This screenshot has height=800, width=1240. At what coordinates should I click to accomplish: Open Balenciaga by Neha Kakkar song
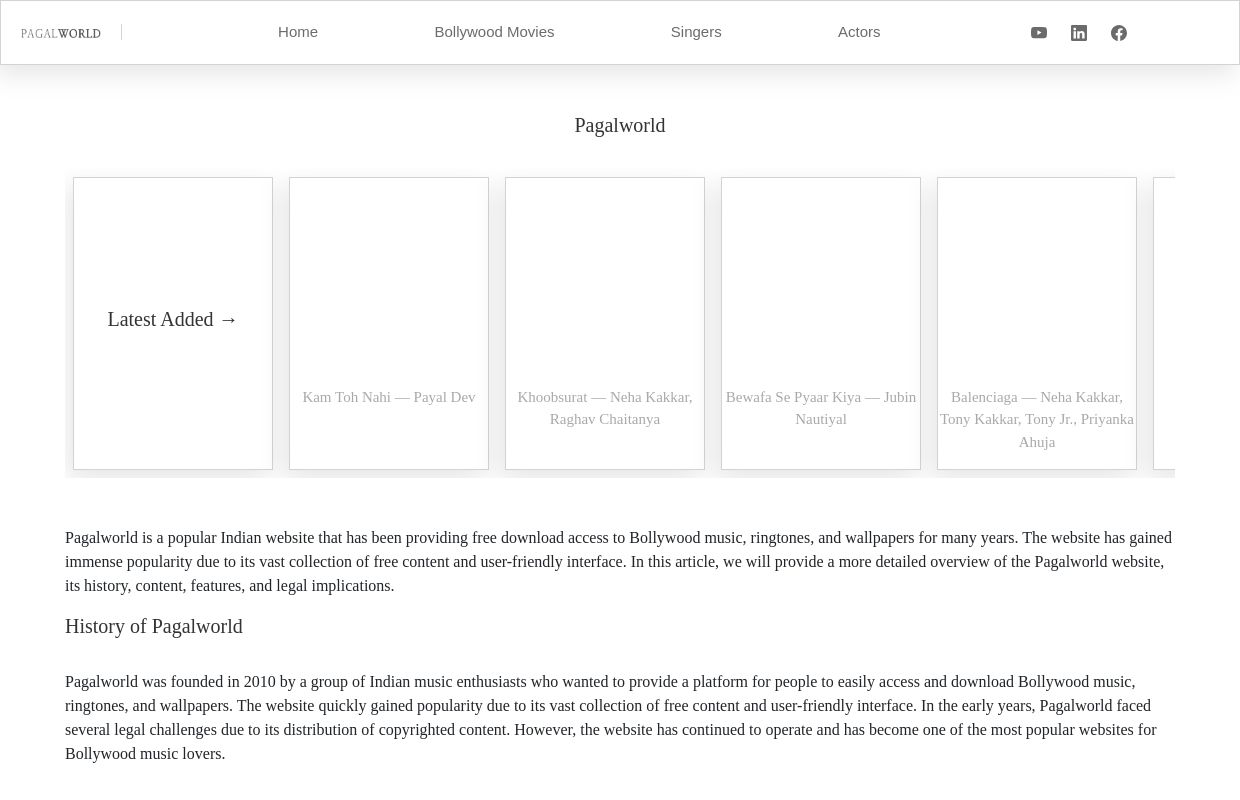[x=1037, y=419]
